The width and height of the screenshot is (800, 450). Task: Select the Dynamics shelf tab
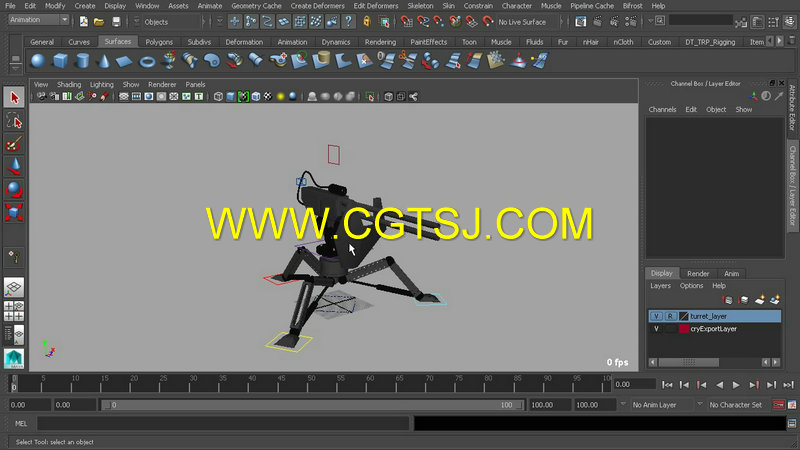click(x=335, y=42)
